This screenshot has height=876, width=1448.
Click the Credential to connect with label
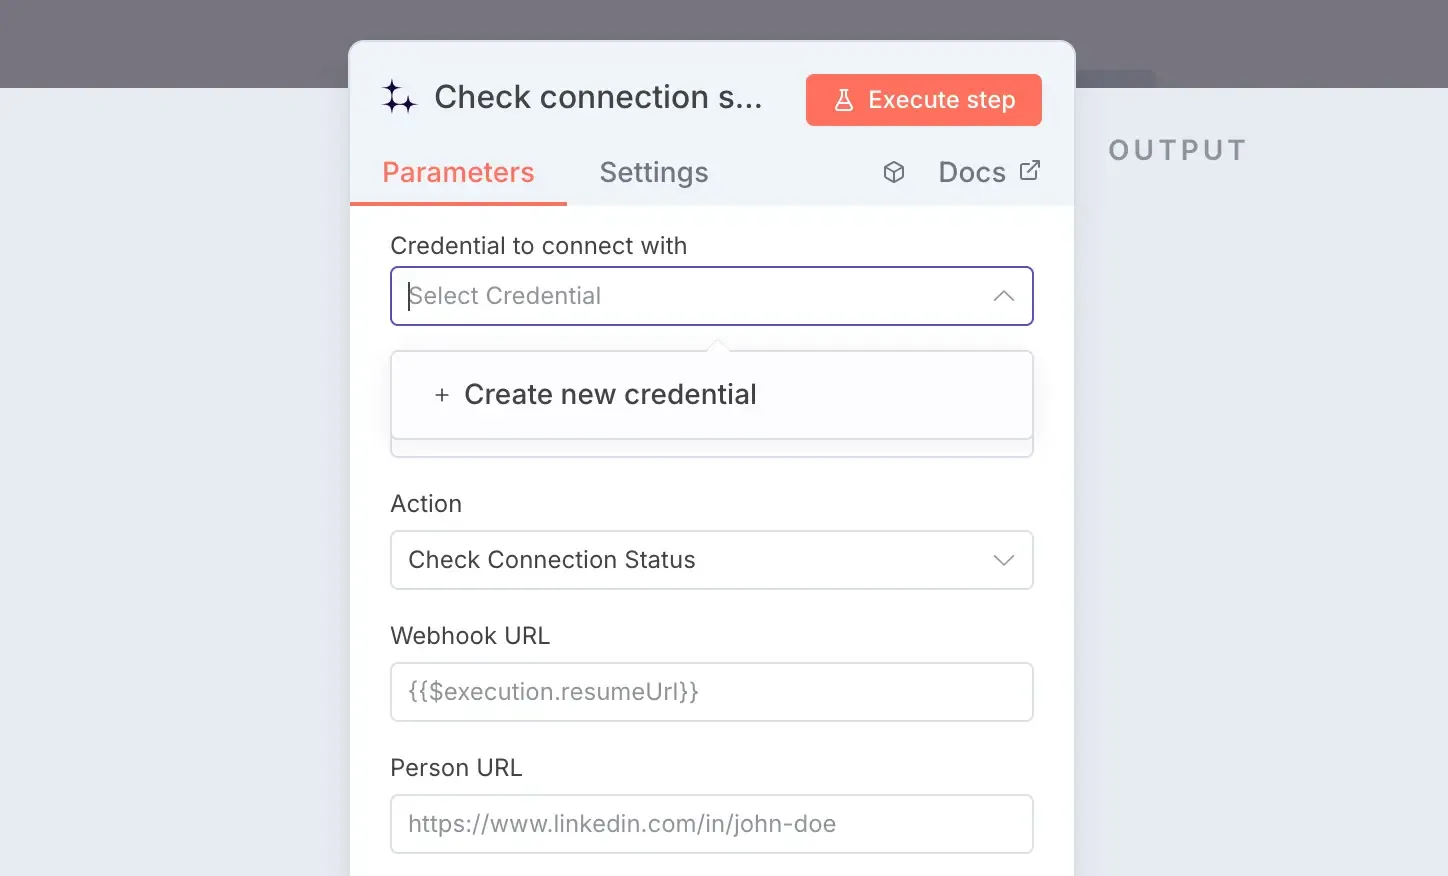point(538,246)
